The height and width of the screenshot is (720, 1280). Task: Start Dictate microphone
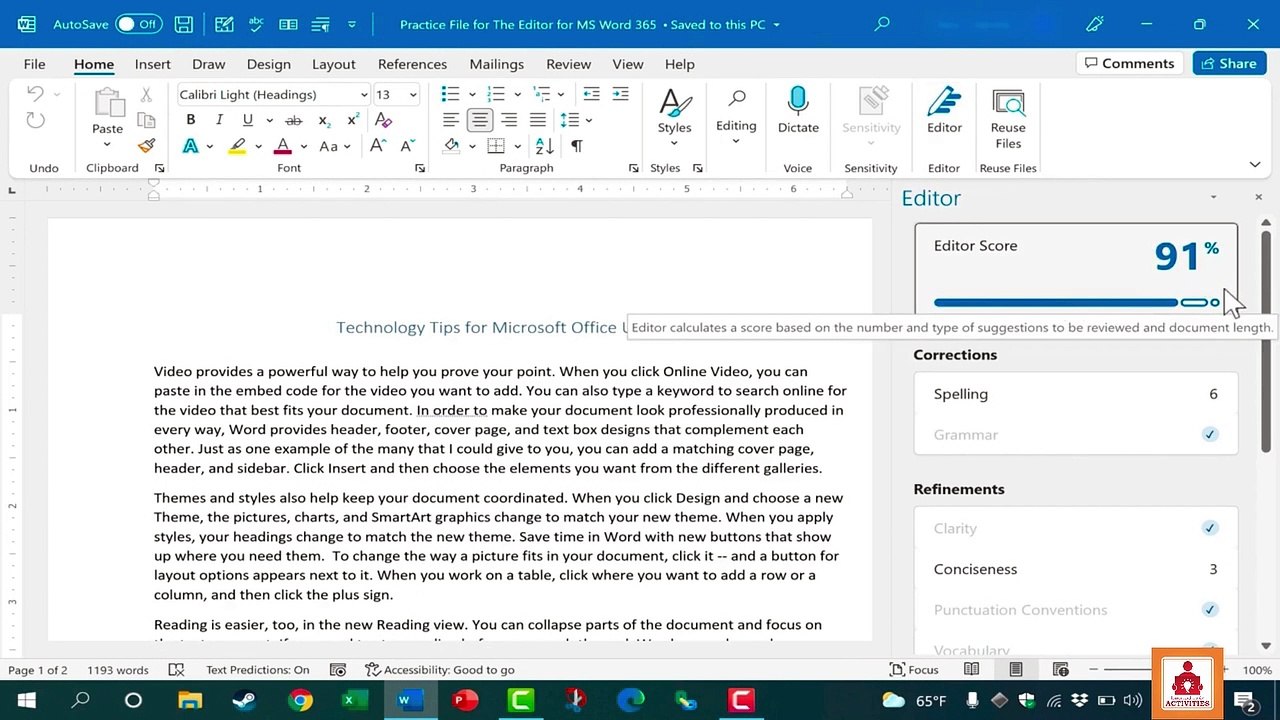[x=798, y=111]
